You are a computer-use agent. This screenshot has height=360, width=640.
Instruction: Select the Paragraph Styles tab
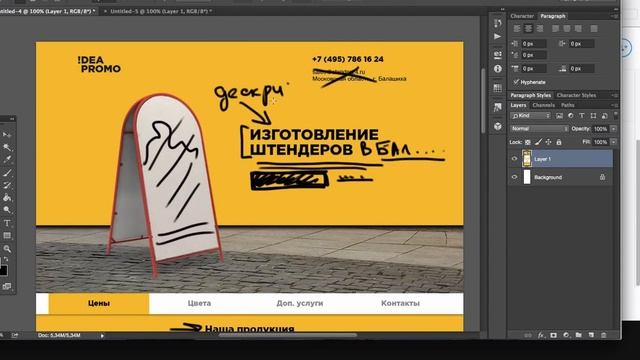point(531,95)
